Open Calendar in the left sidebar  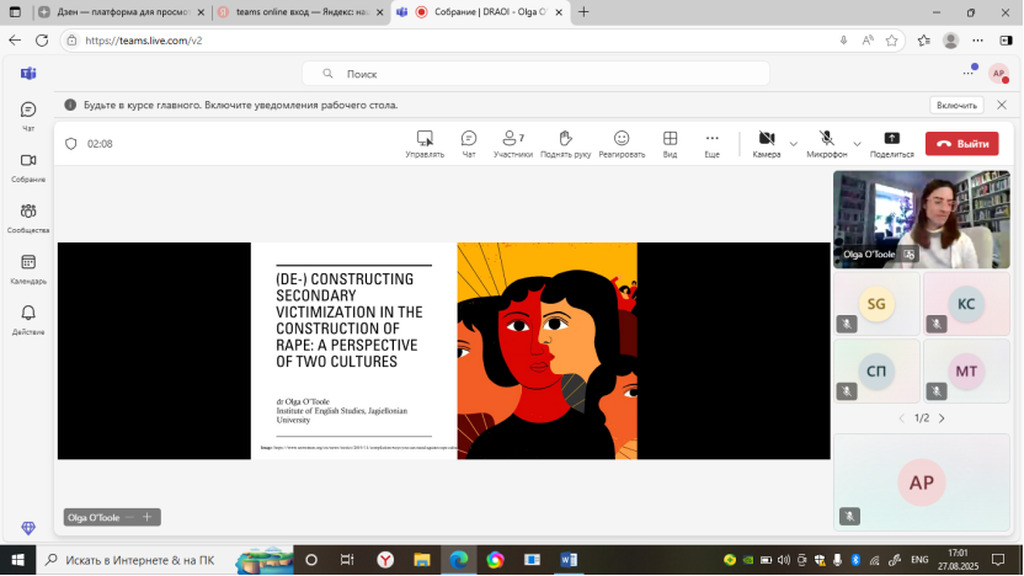coord(28,267)
